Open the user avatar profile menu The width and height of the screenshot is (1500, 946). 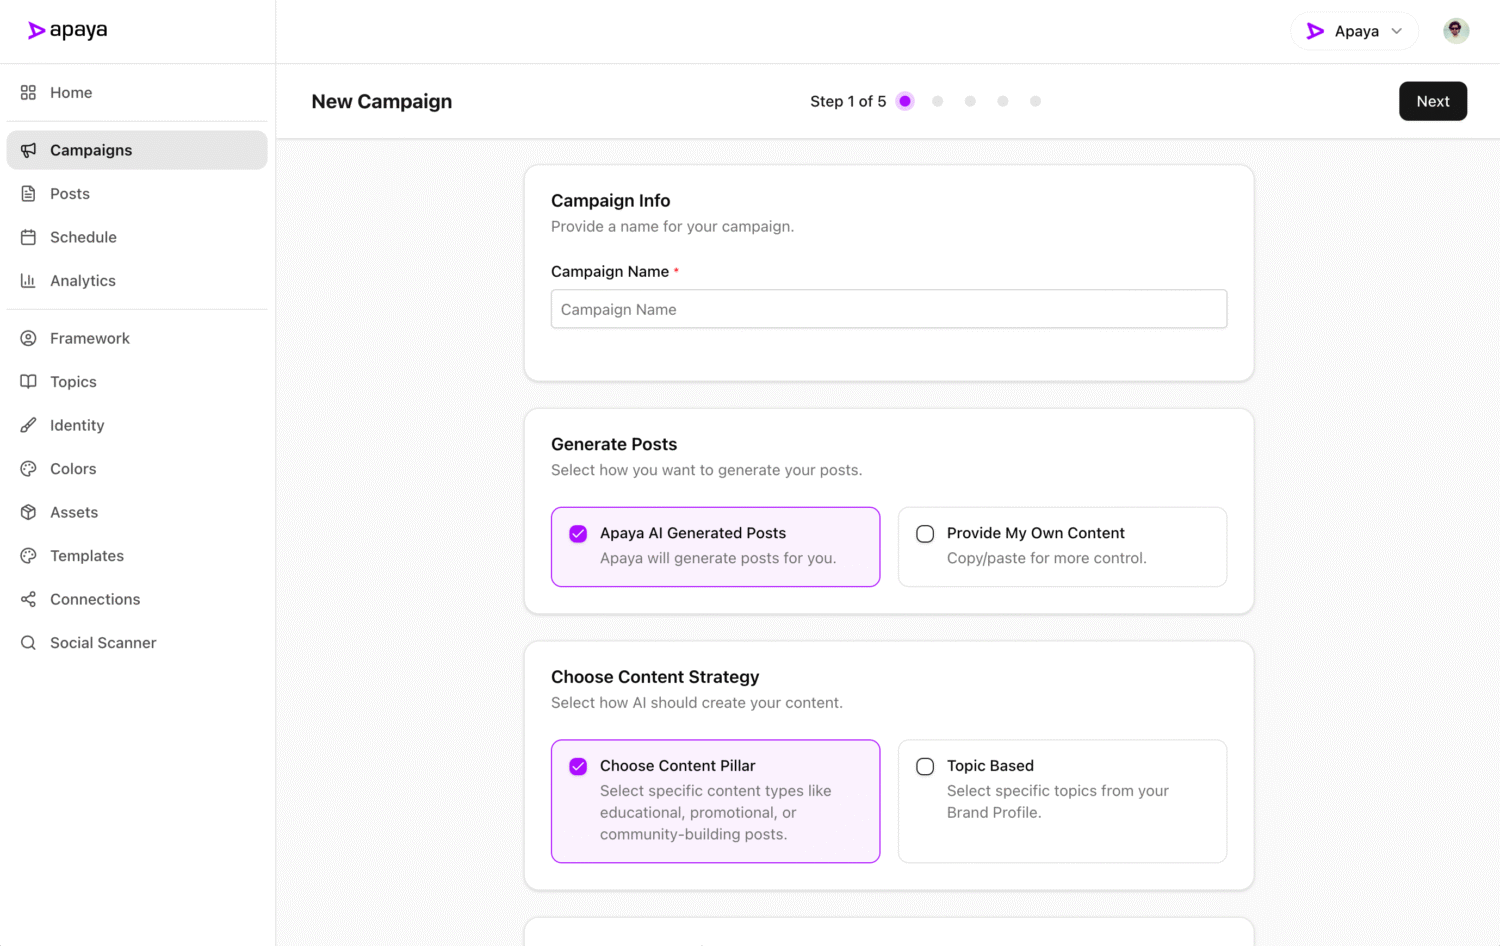(1455, 31)
